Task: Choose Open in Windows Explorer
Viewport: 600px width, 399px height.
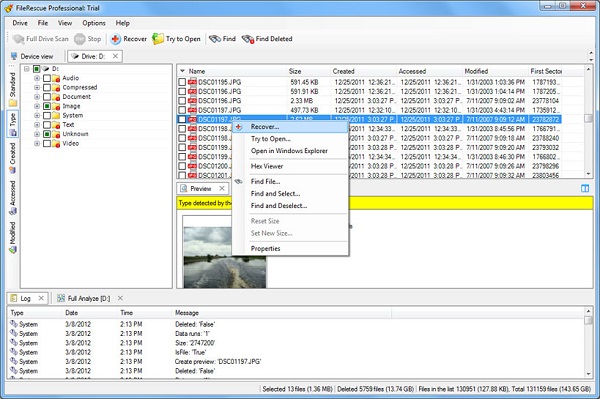Action: click(x=290, y=151)
